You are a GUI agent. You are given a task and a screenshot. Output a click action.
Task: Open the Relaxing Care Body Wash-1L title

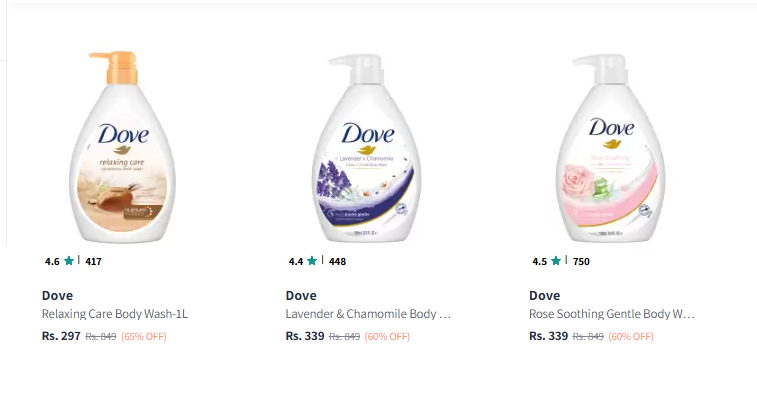[x=115, y=314]
